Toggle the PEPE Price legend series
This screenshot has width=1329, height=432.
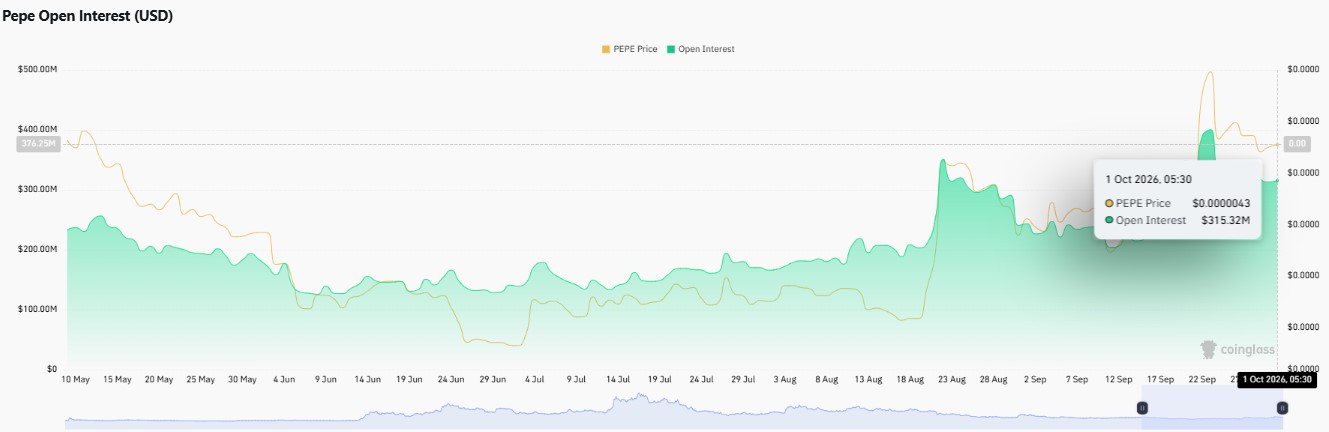click(x=629, y=49)
